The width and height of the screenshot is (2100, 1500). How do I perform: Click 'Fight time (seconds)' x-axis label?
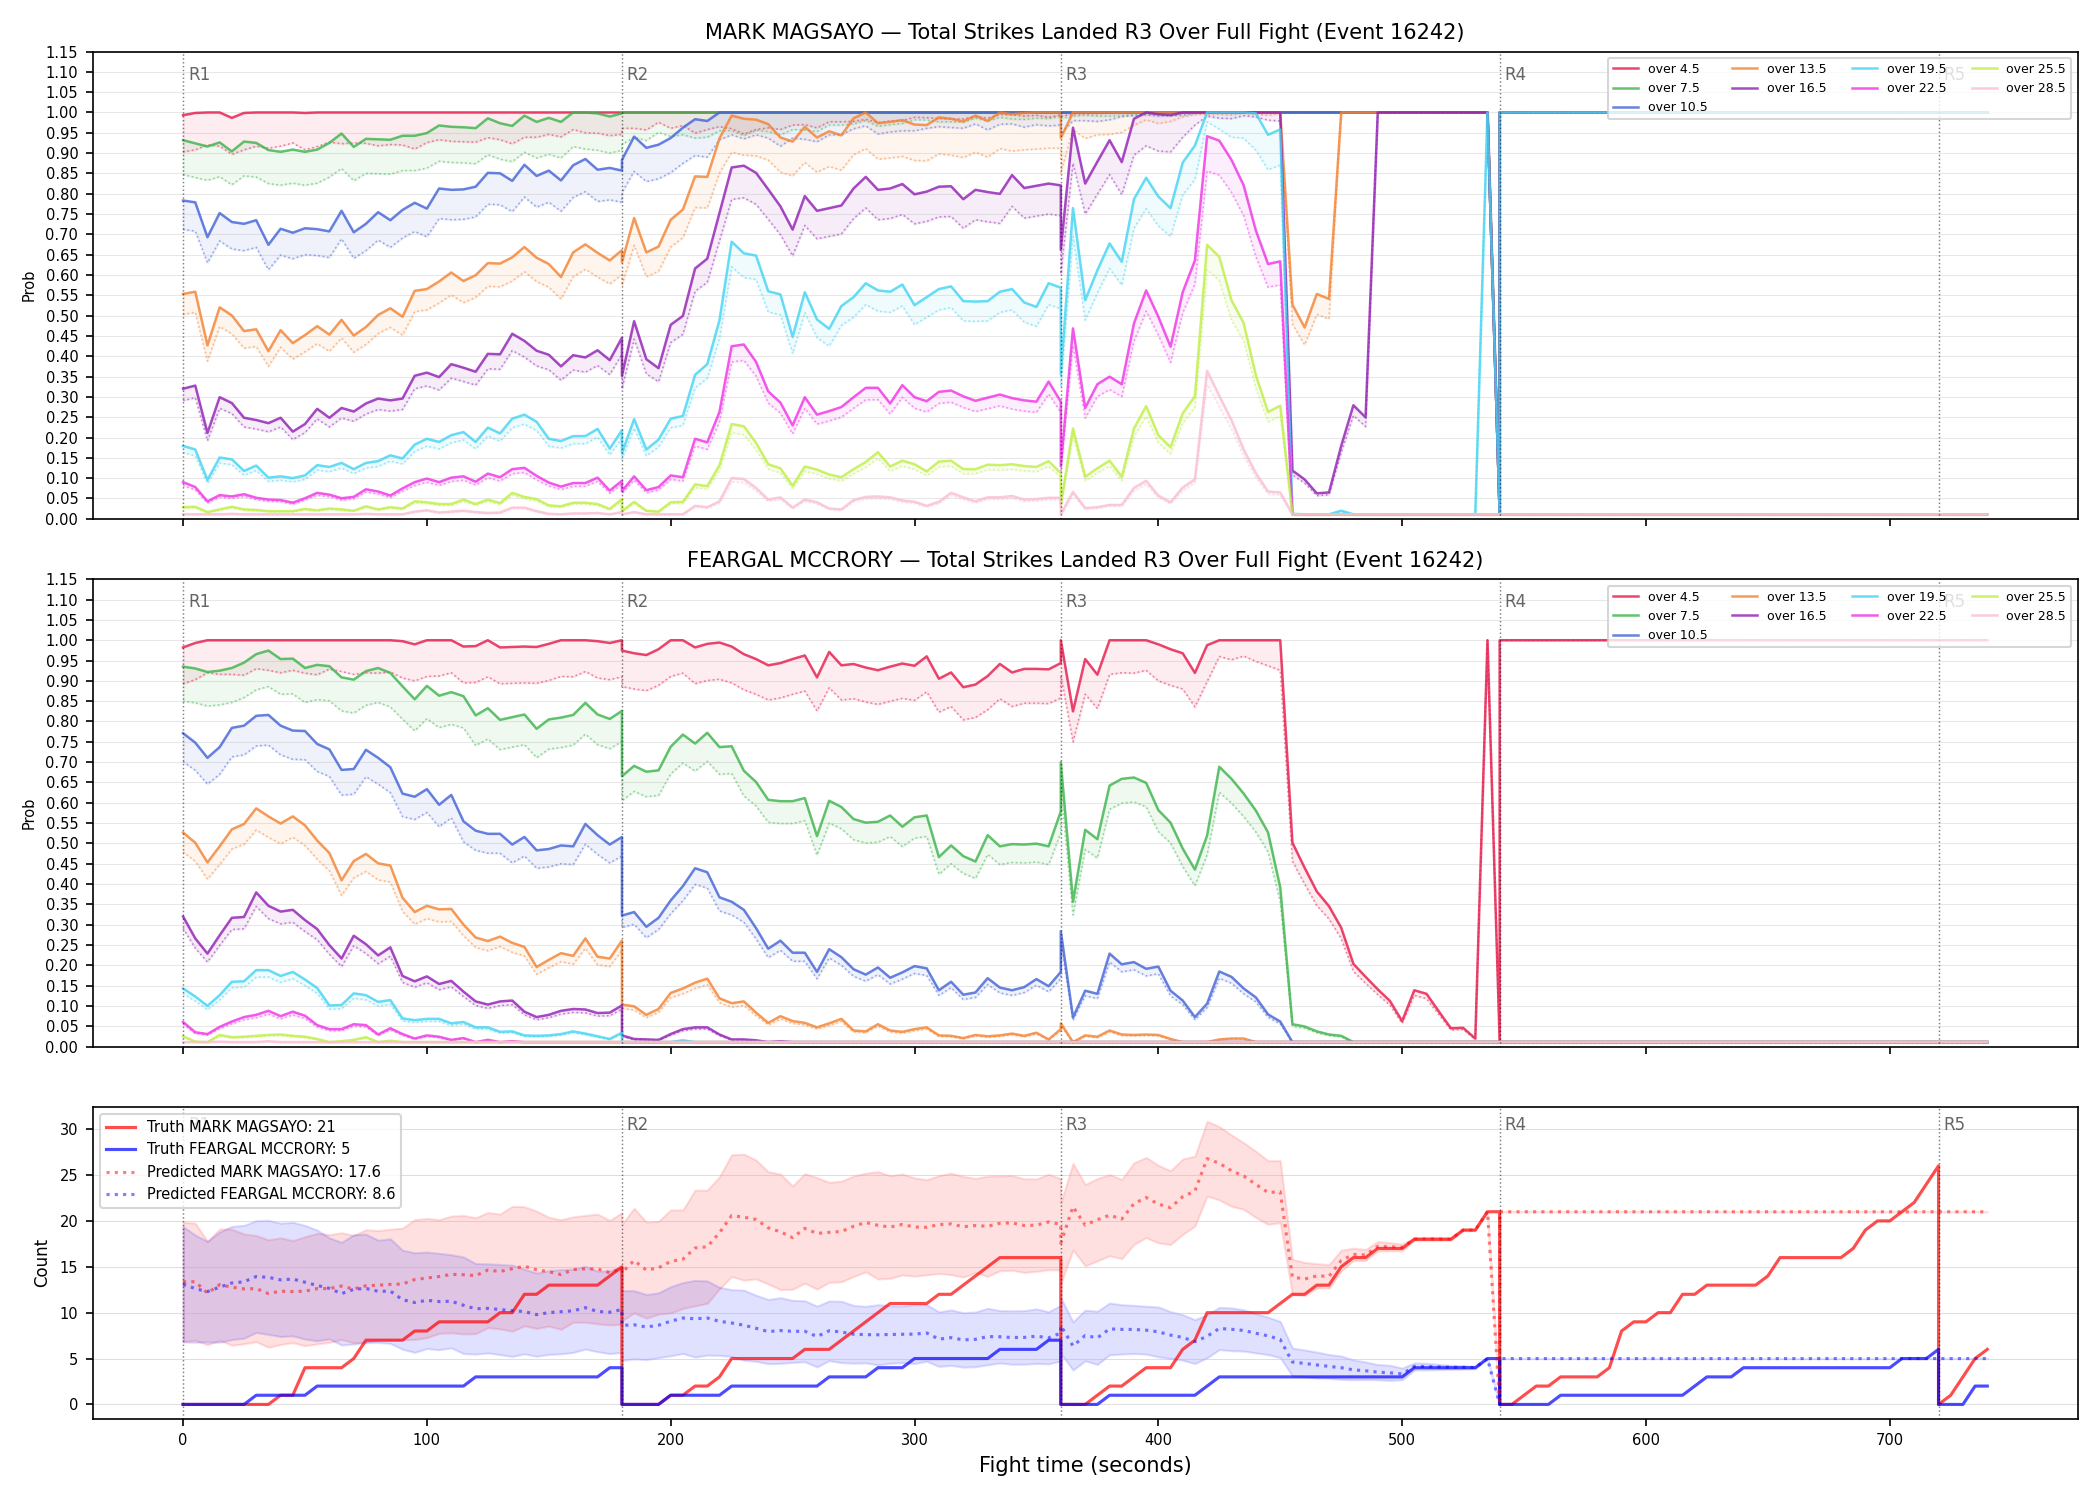pos(1085,1465)
